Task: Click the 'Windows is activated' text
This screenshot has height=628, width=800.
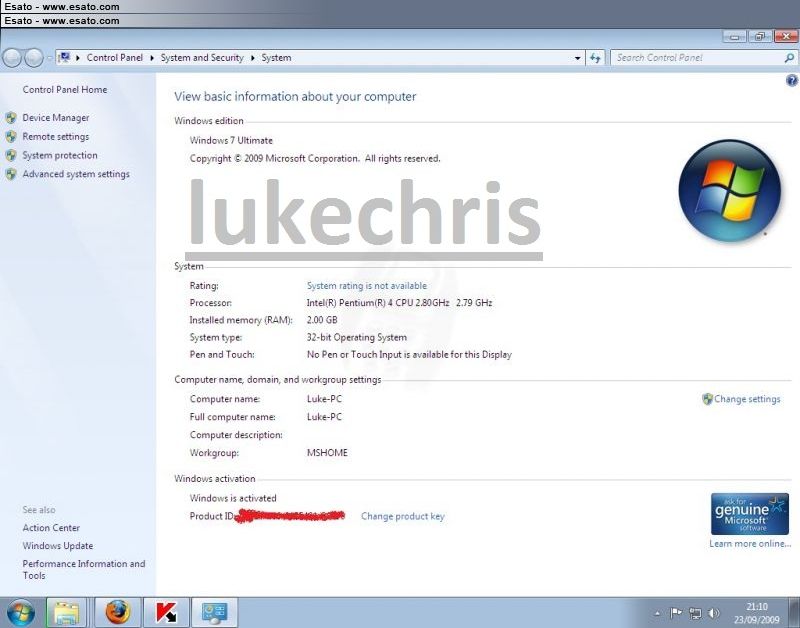Action: click(233, 498)
